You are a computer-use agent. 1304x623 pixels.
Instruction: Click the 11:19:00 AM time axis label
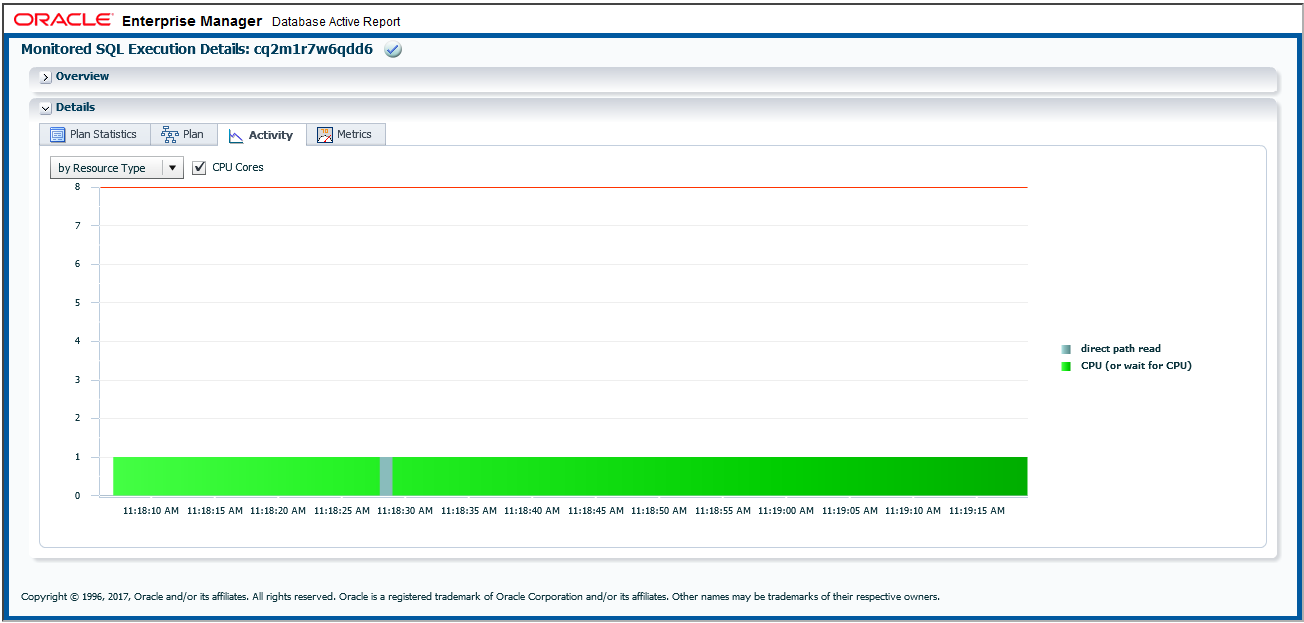(x=786, y=510)
